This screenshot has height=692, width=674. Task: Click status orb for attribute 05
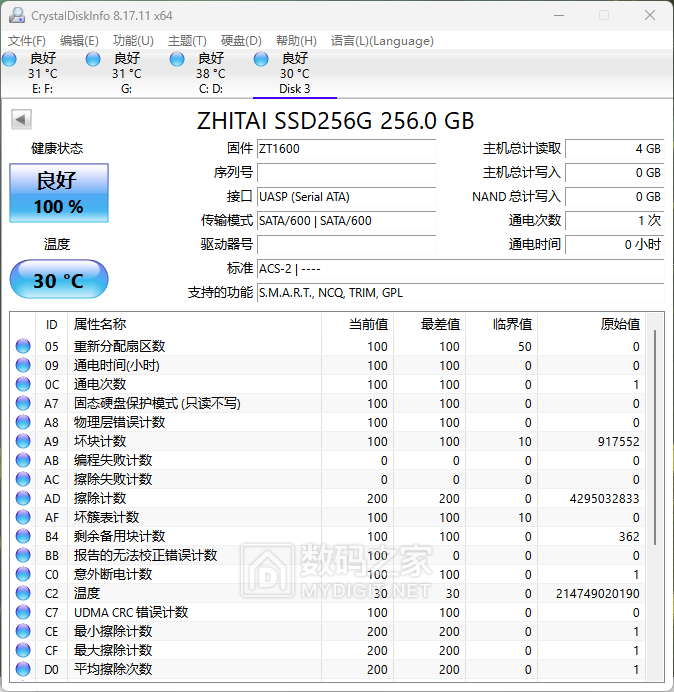click(23, 346)
